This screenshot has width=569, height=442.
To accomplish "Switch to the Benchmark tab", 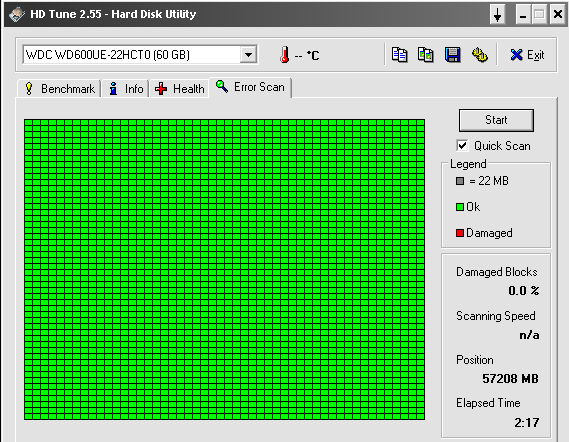I will click(x=60, y=89).
